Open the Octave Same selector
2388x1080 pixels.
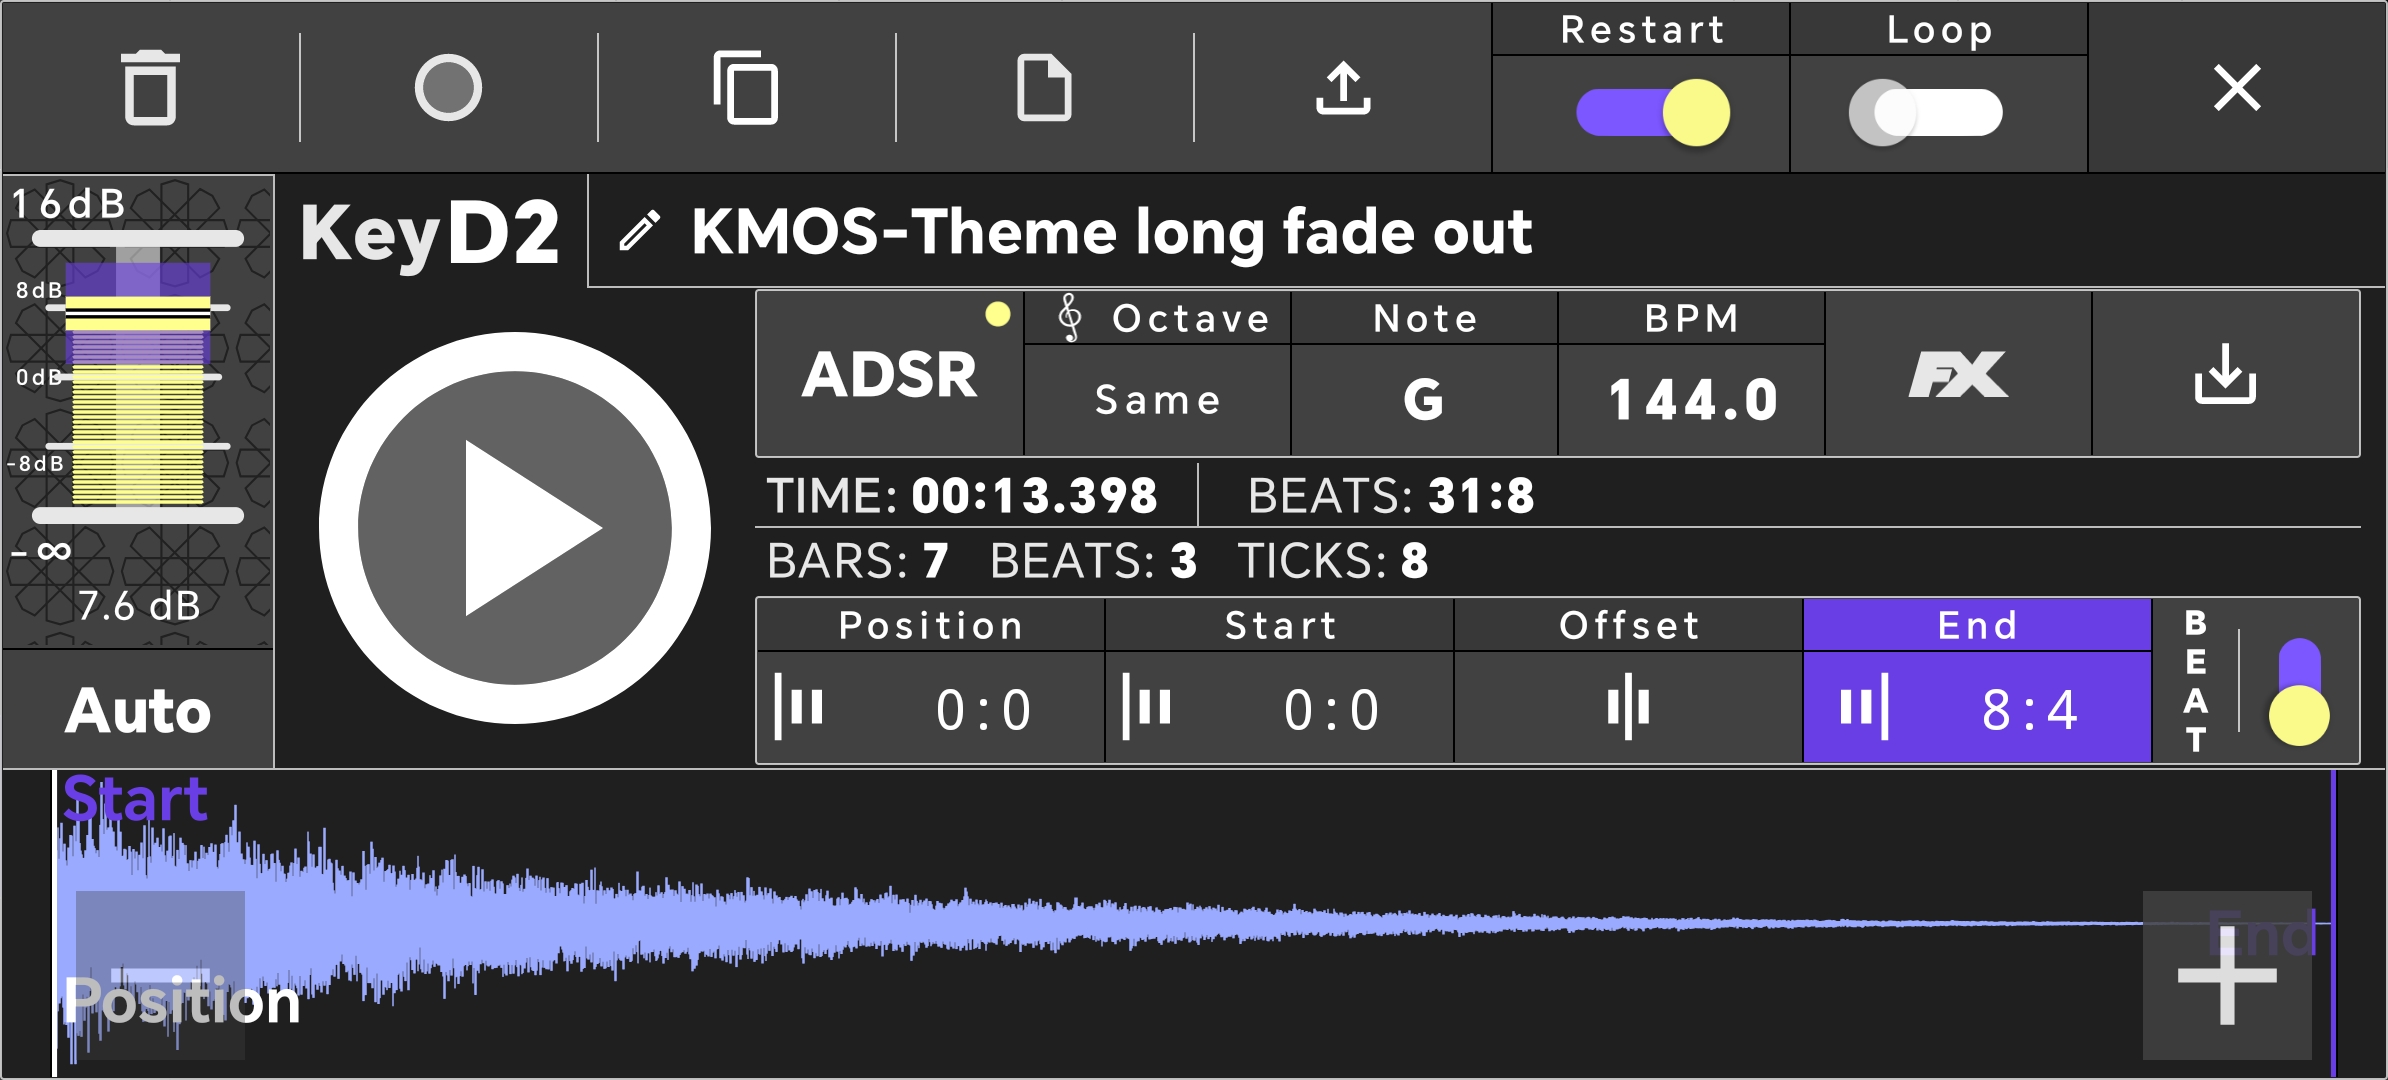(1157, 400)
